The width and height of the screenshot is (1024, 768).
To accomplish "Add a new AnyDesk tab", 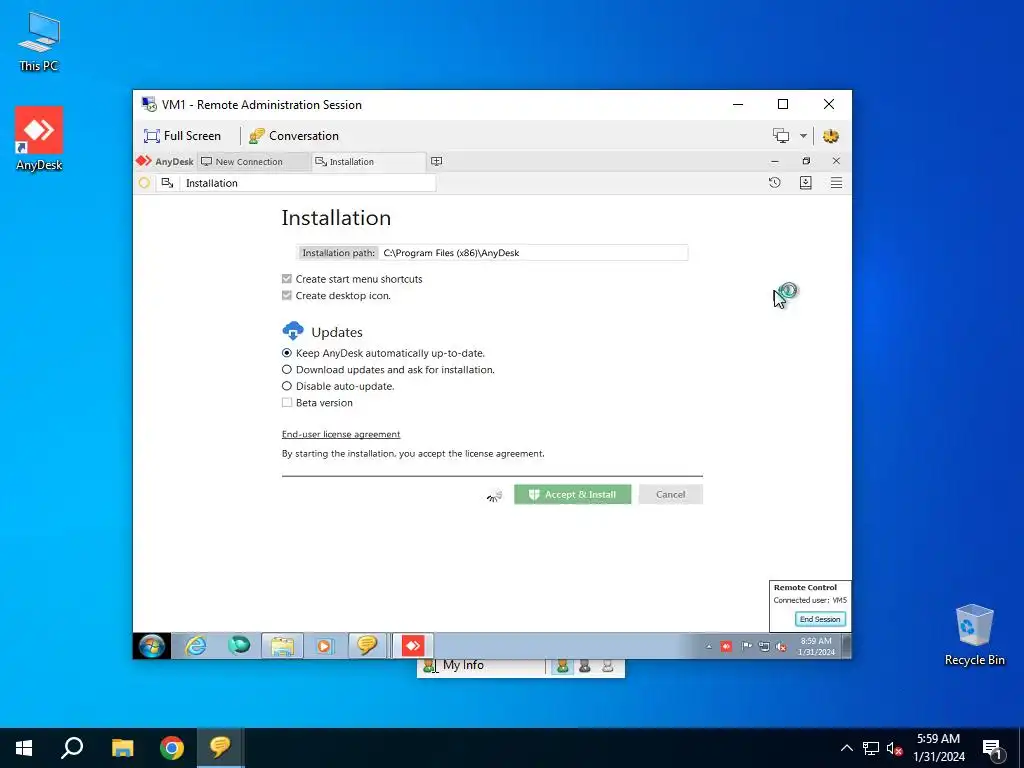I will 437,161.
